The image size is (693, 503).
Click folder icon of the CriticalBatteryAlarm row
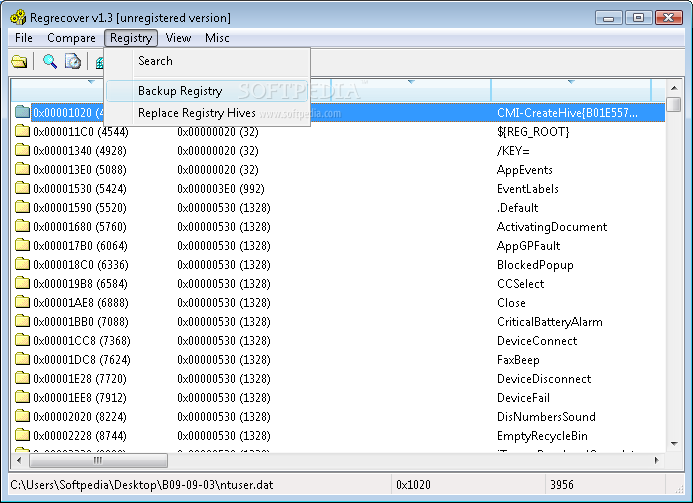[22, 321]
